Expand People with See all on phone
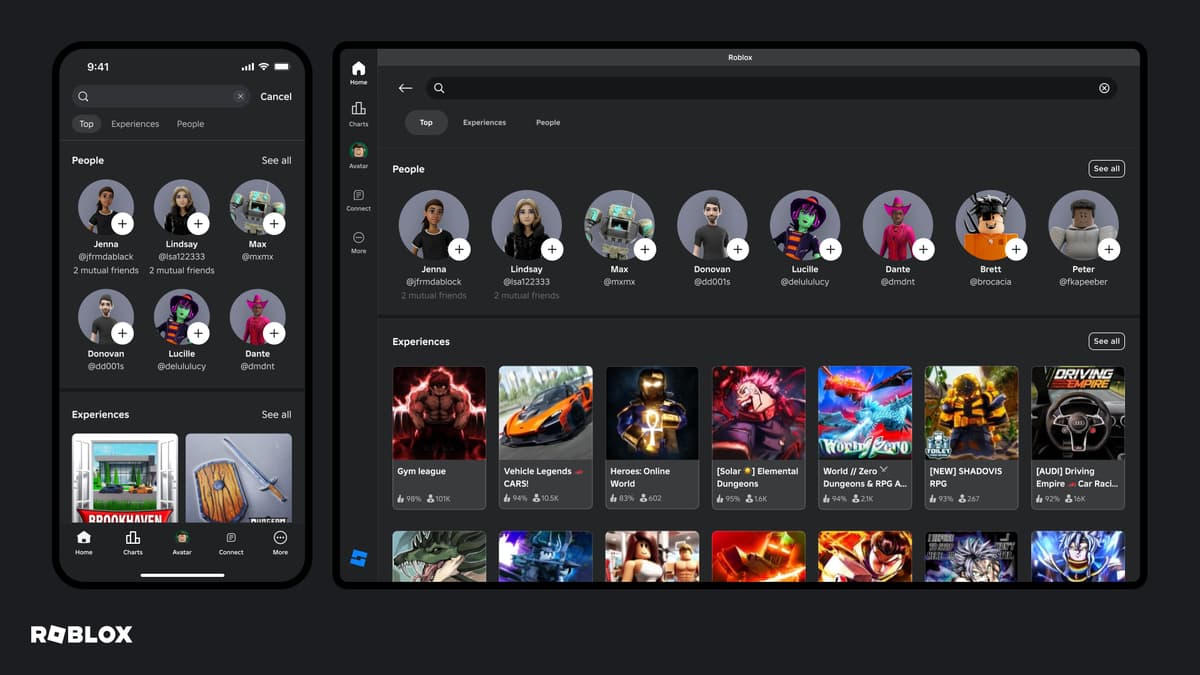1200x675 pixels. coord(276,160)
